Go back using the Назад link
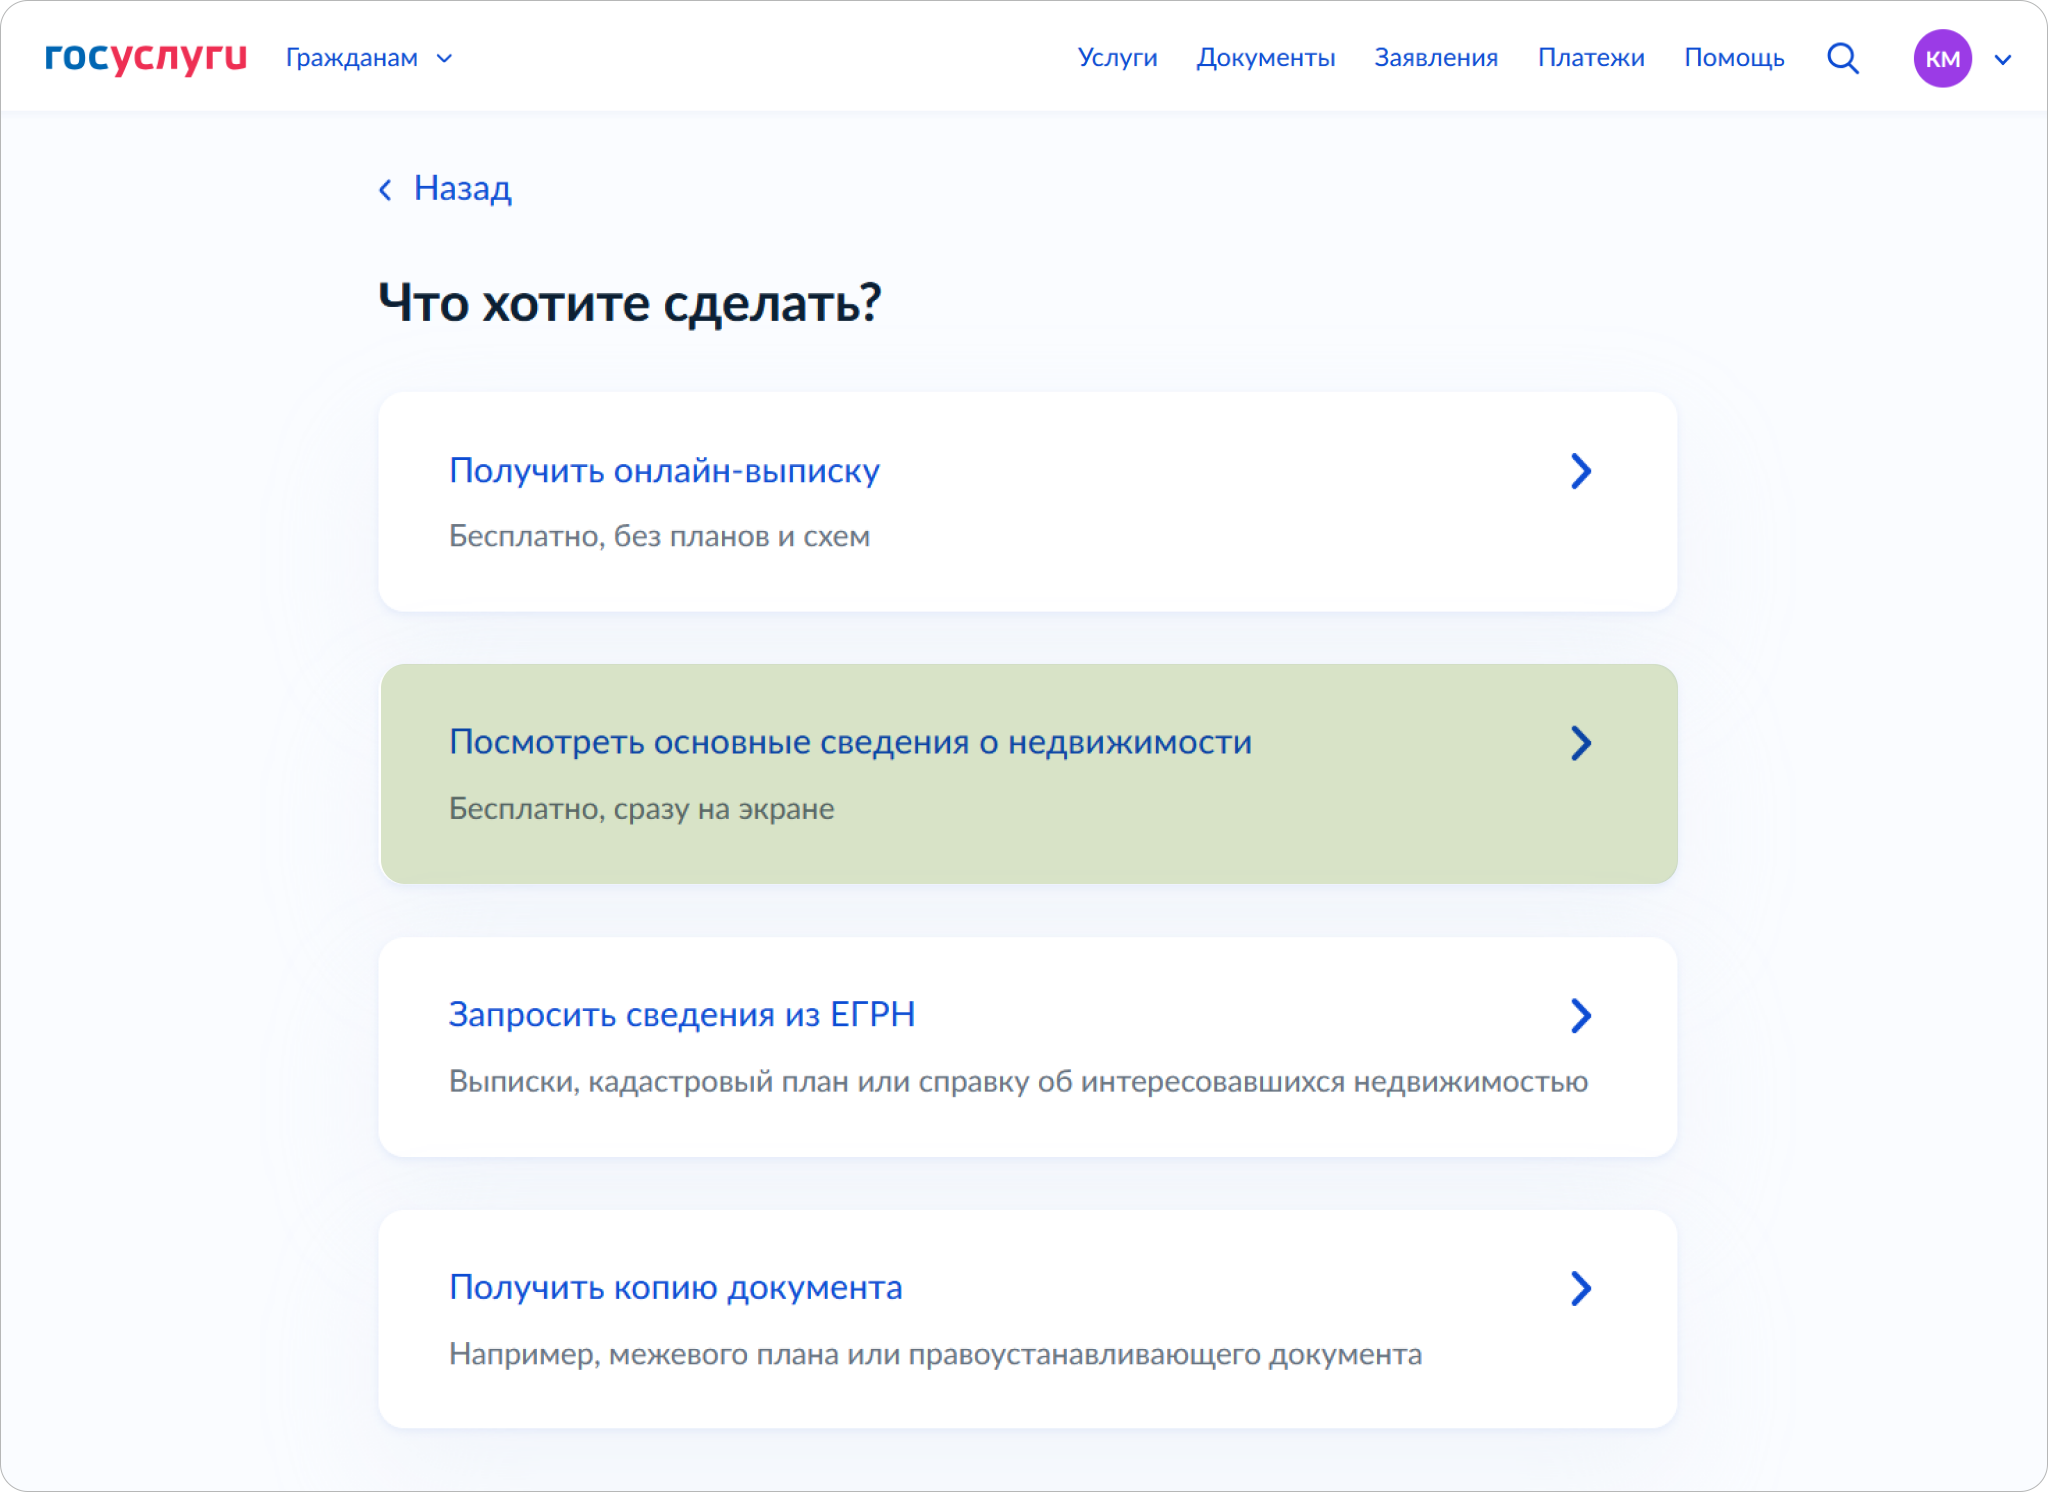The height and width of the screenshot is (1492, 2048). point(462,188)
